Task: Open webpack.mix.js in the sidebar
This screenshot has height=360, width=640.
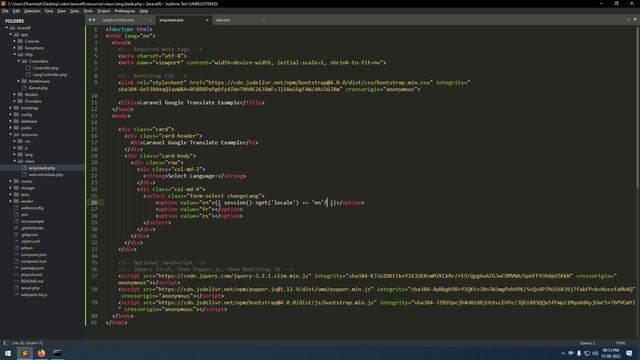Action: pos(34,295)
